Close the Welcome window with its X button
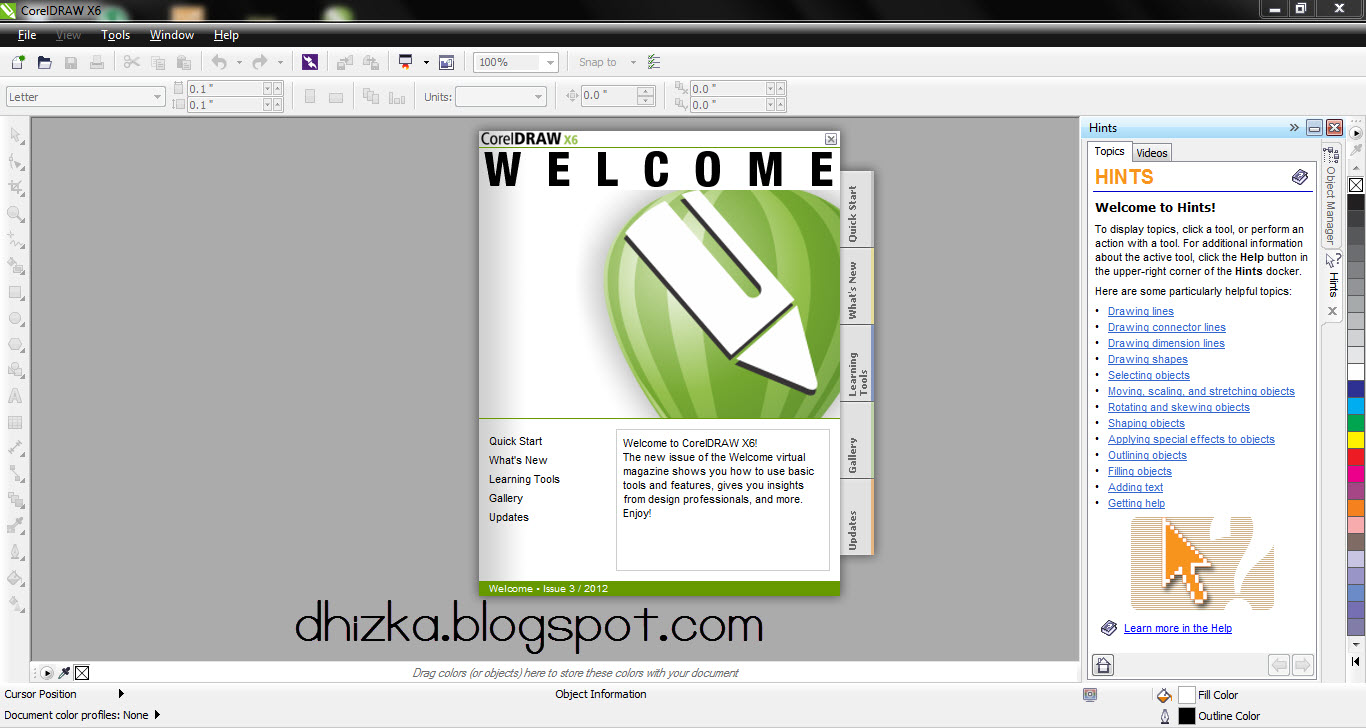This screenshot has width=1366, height=728. click(x=830, y=139)
